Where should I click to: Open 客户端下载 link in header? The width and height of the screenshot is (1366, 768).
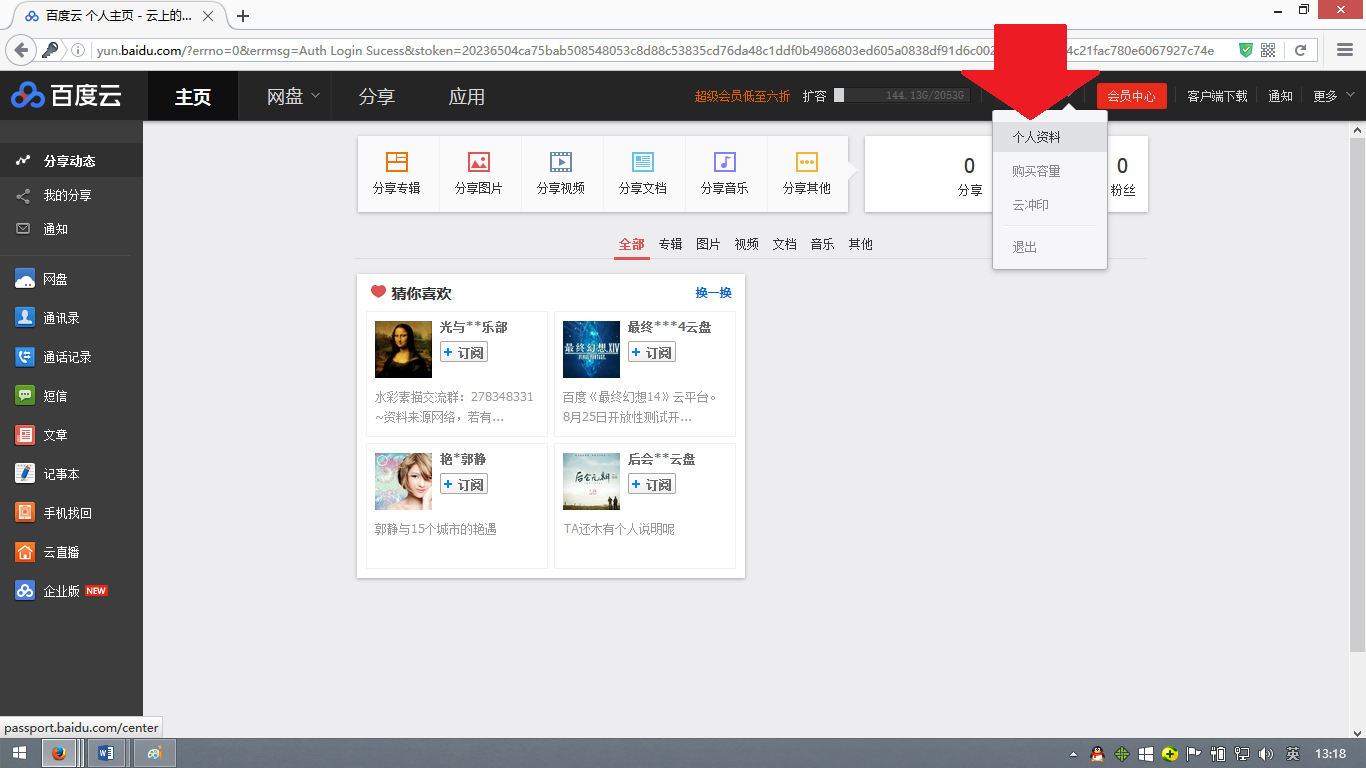1217,96
